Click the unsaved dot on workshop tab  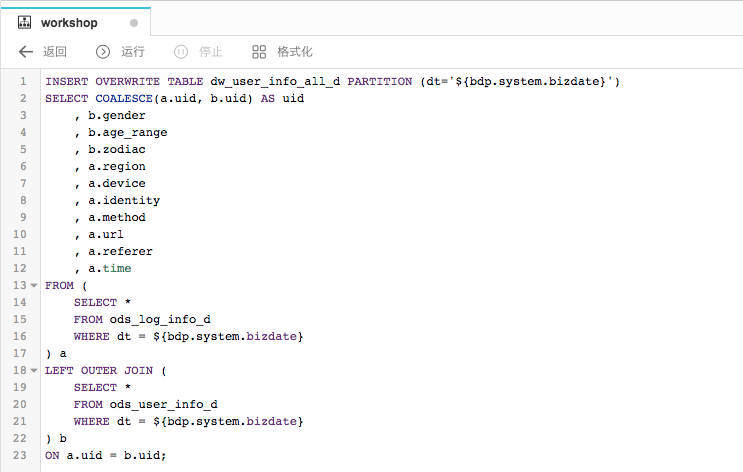(x=134, y=23)
